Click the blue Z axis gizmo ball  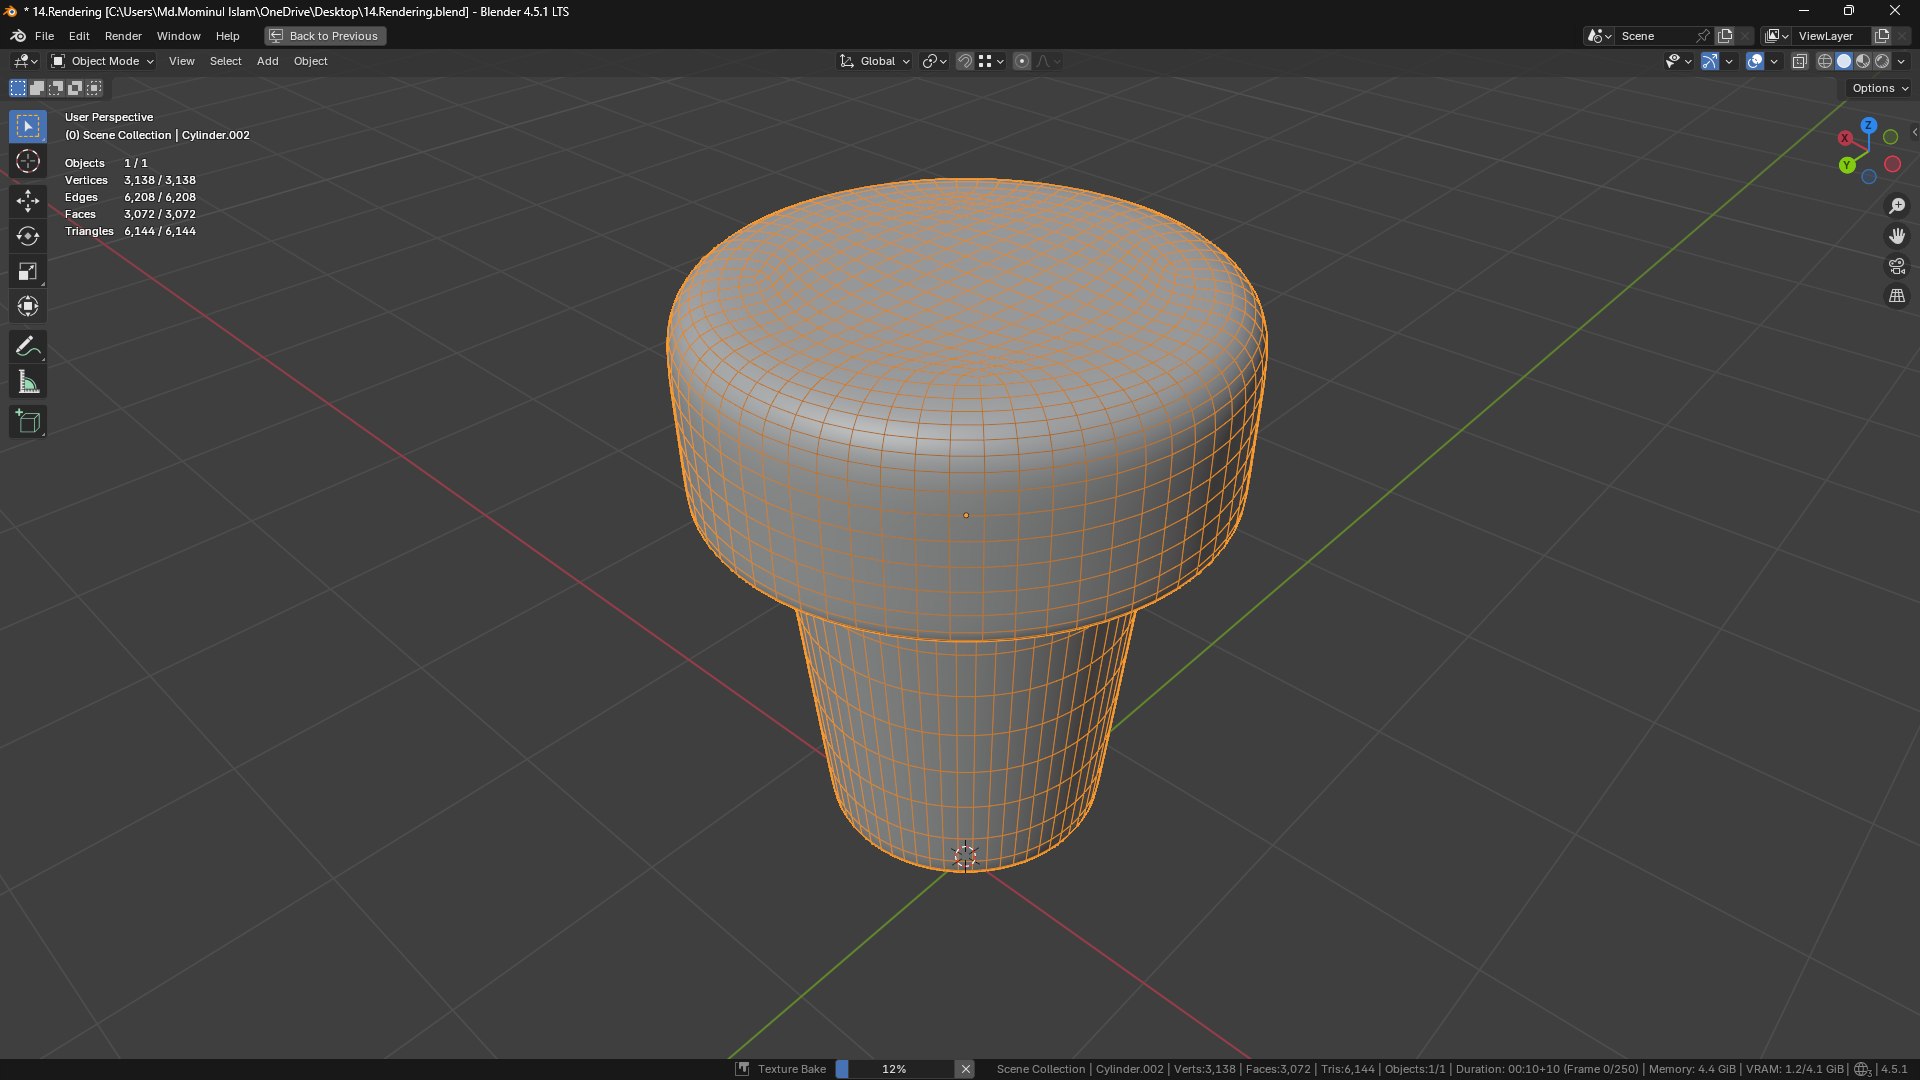pos(1868,126)
